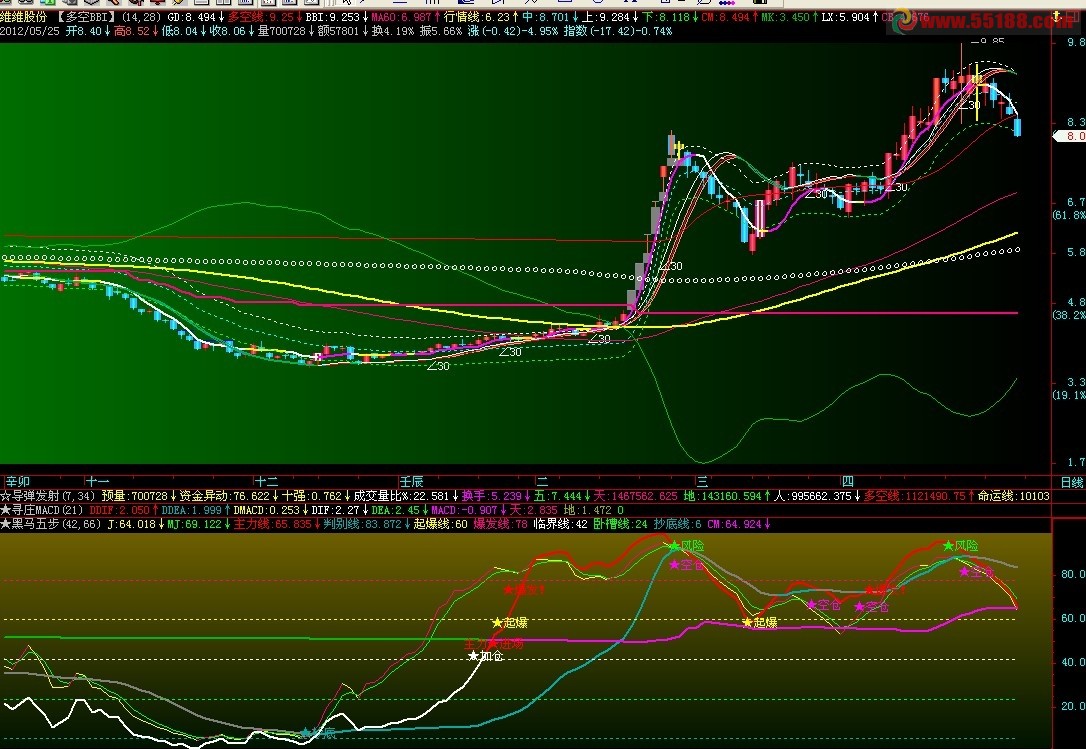1086x749 pixels.
Task: Switch period using the 日线 label
Action: (1071, 482)
